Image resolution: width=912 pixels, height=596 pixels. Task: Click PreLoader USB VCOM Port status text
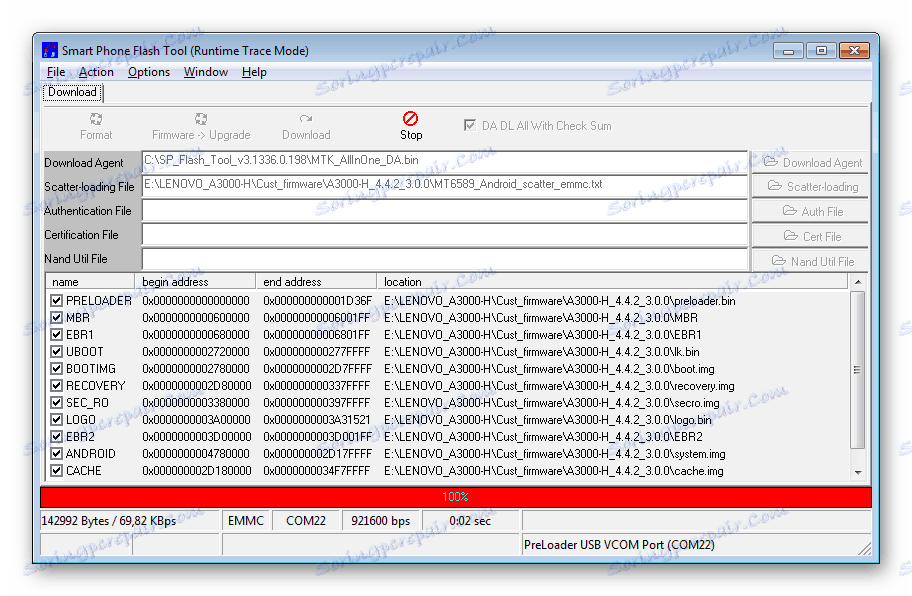(619, 545)
